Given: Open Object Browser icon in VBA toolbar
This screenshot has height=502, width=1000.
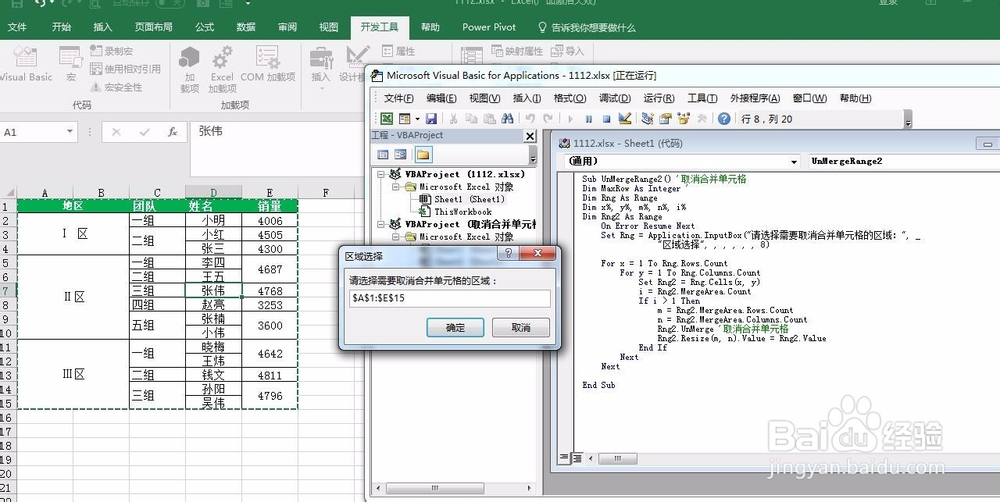Looking at the screenshot, I should (x=684, y=119).
